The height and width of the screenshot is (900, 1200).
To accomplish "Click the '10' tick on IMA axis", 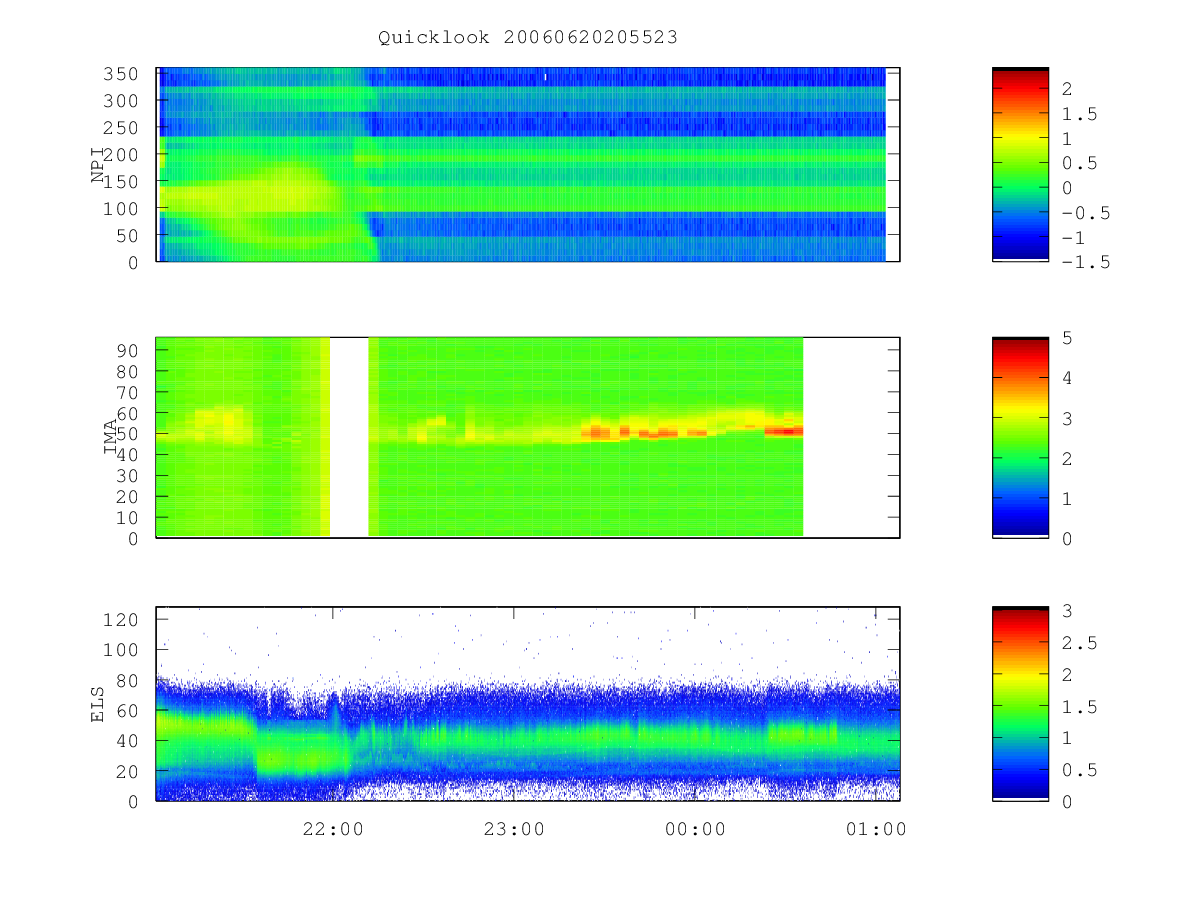I will pyautogui.click(x=128, y=518).
